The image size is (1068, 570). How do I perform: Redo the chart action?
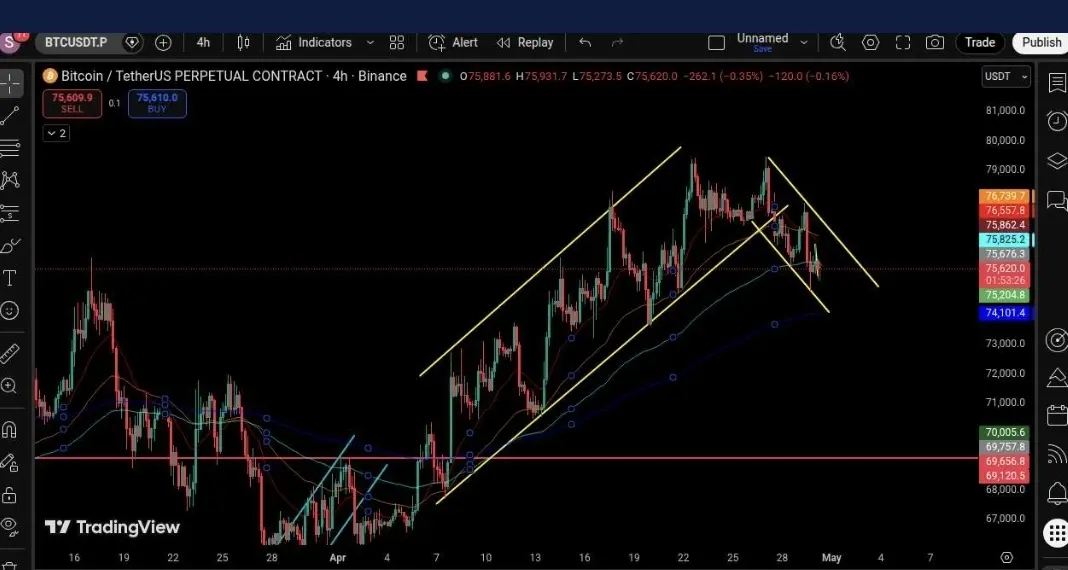coord(618,42)
